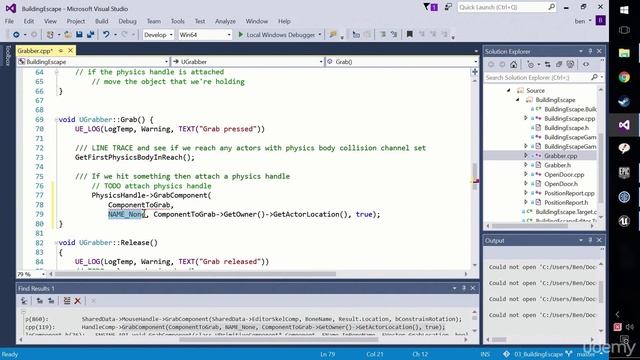Click the Open File folder icon
Image resolution: width=640 pixels, height=360 pixels.
click(x=68, y=35)
